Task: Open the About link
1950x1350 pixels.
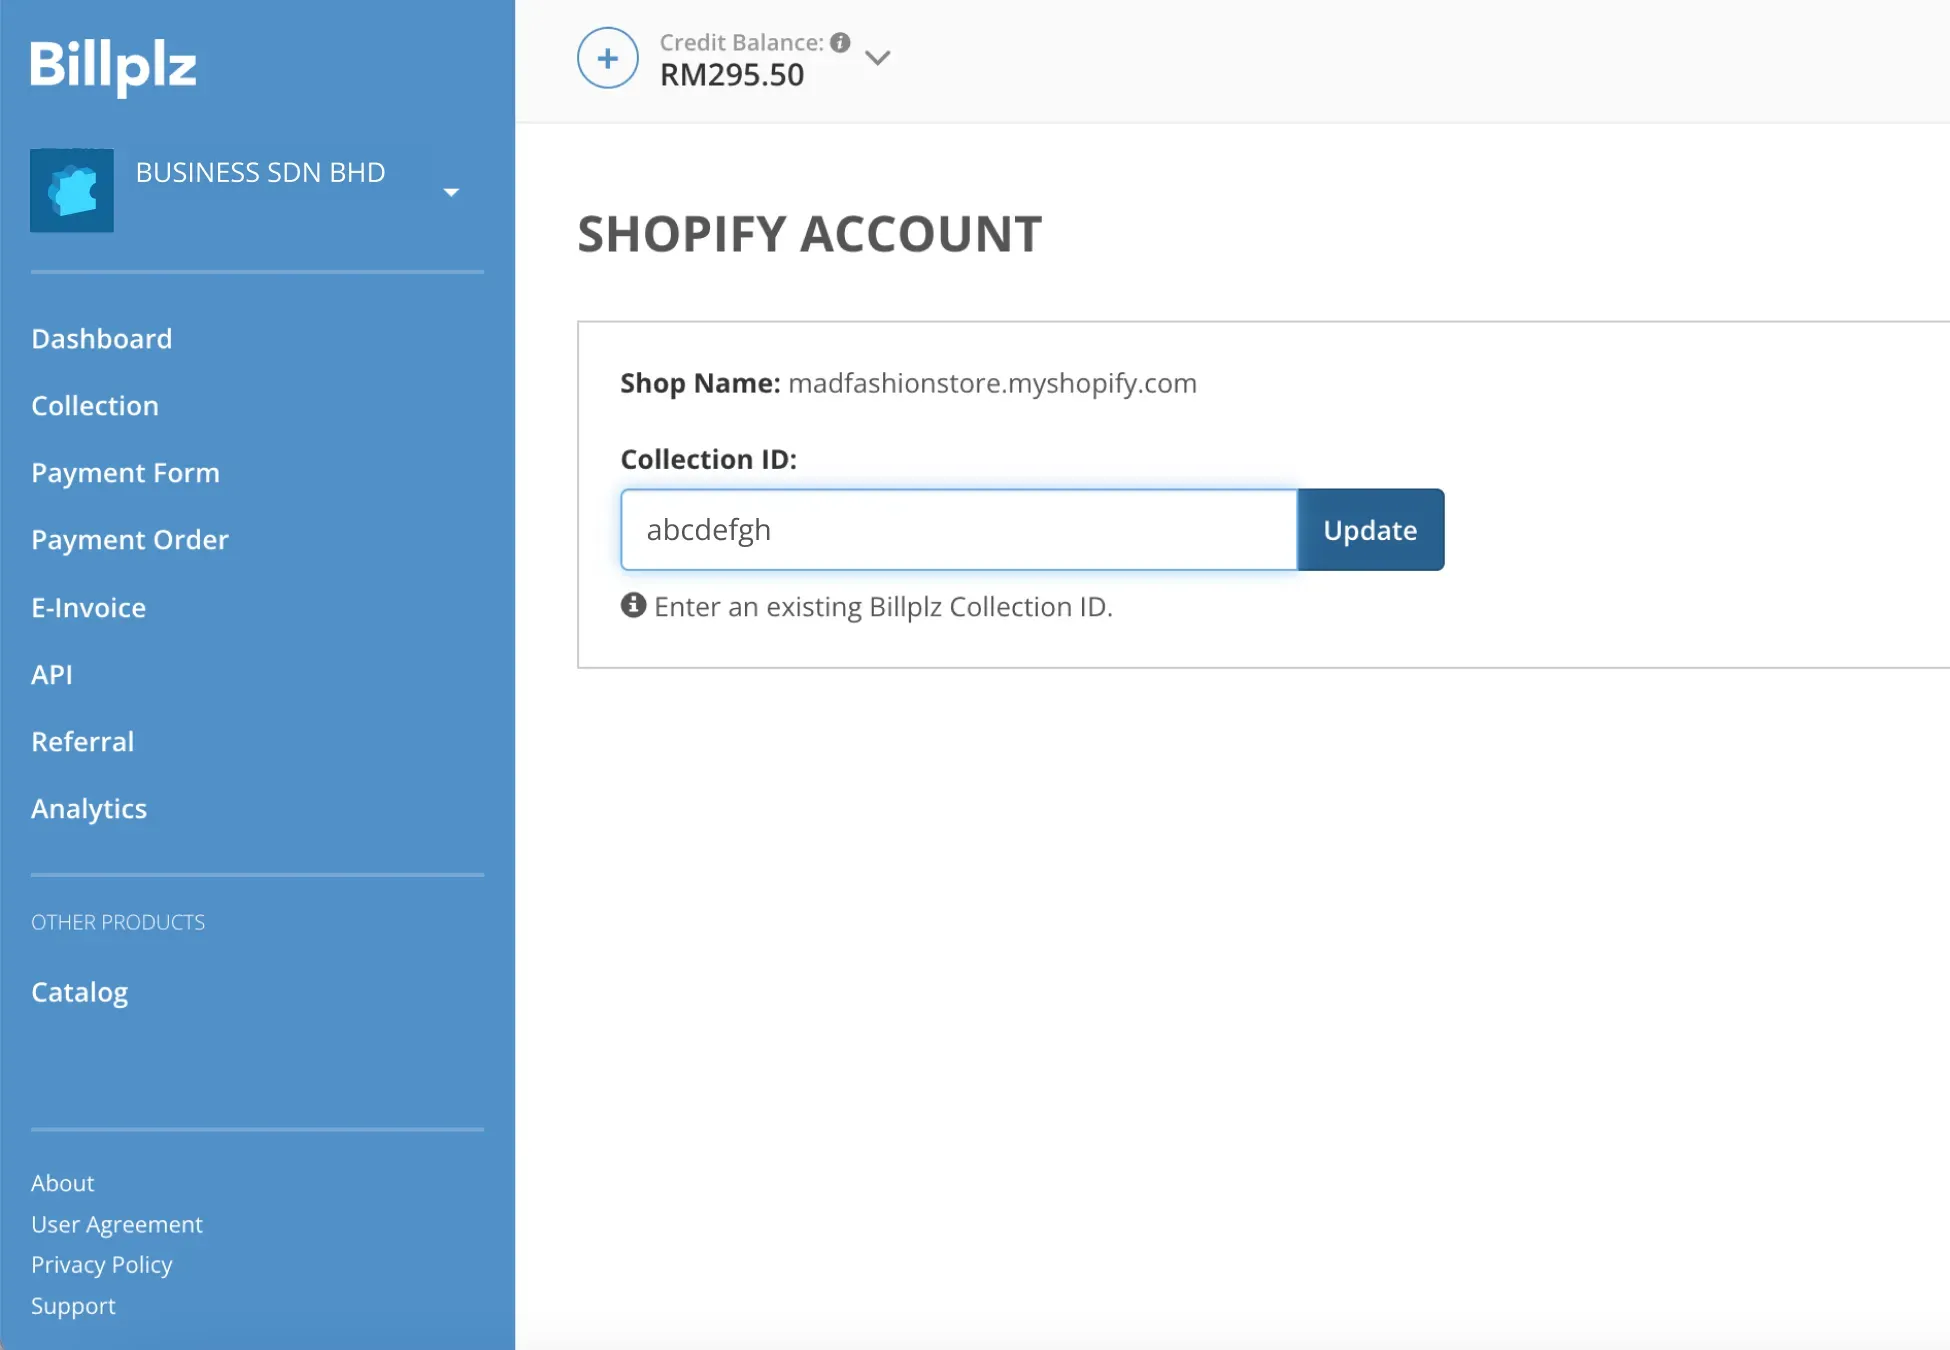Action: pyautogui.click(x=62, y=1183)
